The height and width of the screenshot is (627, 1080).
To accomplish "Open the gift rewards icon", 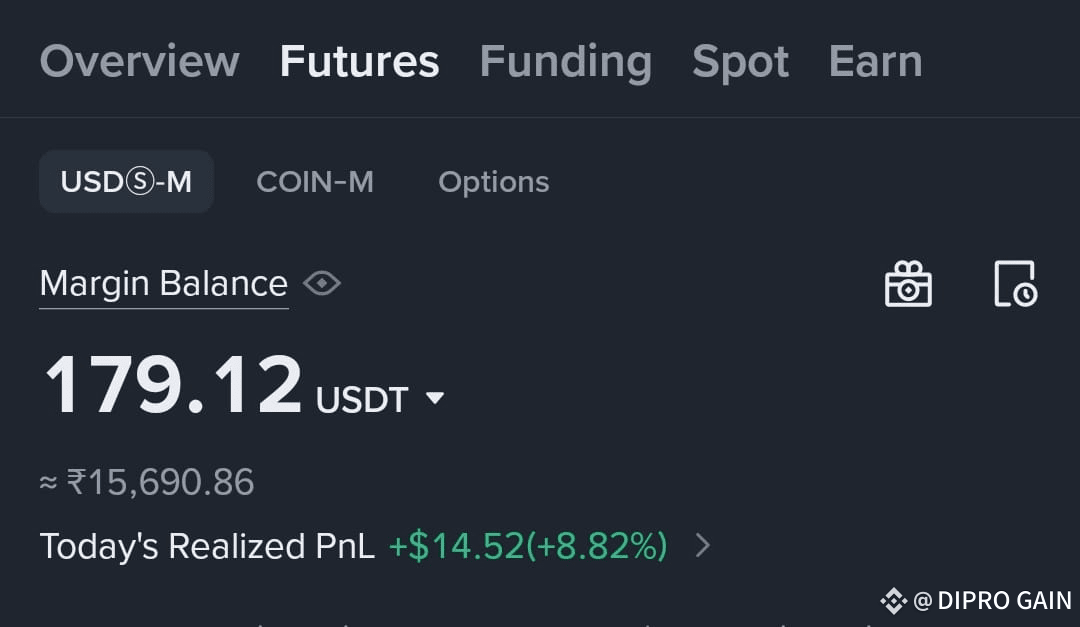I will (908, 283).
